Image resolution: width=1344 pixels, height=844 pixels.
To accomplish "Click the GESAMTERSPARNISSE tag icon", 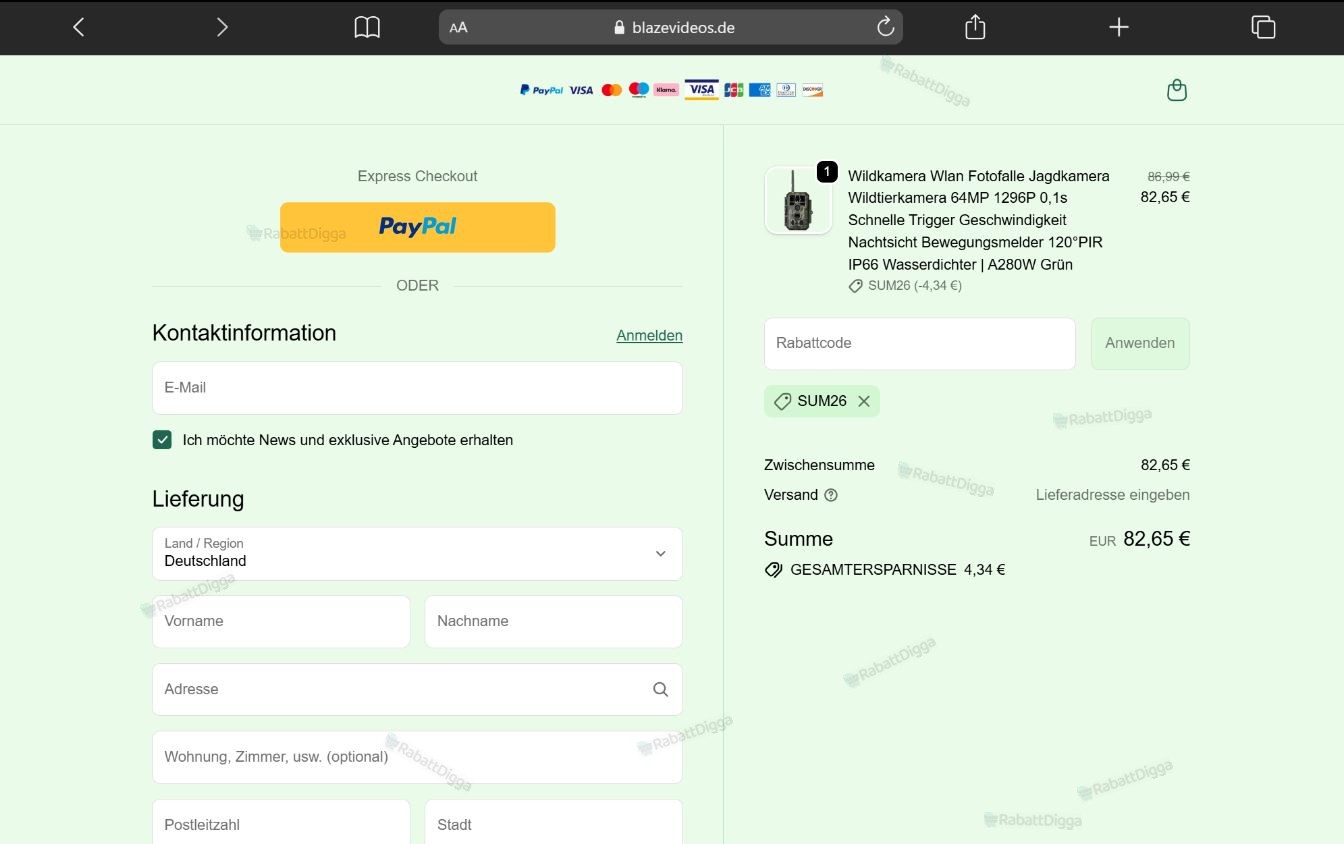I will click(773, 570).
